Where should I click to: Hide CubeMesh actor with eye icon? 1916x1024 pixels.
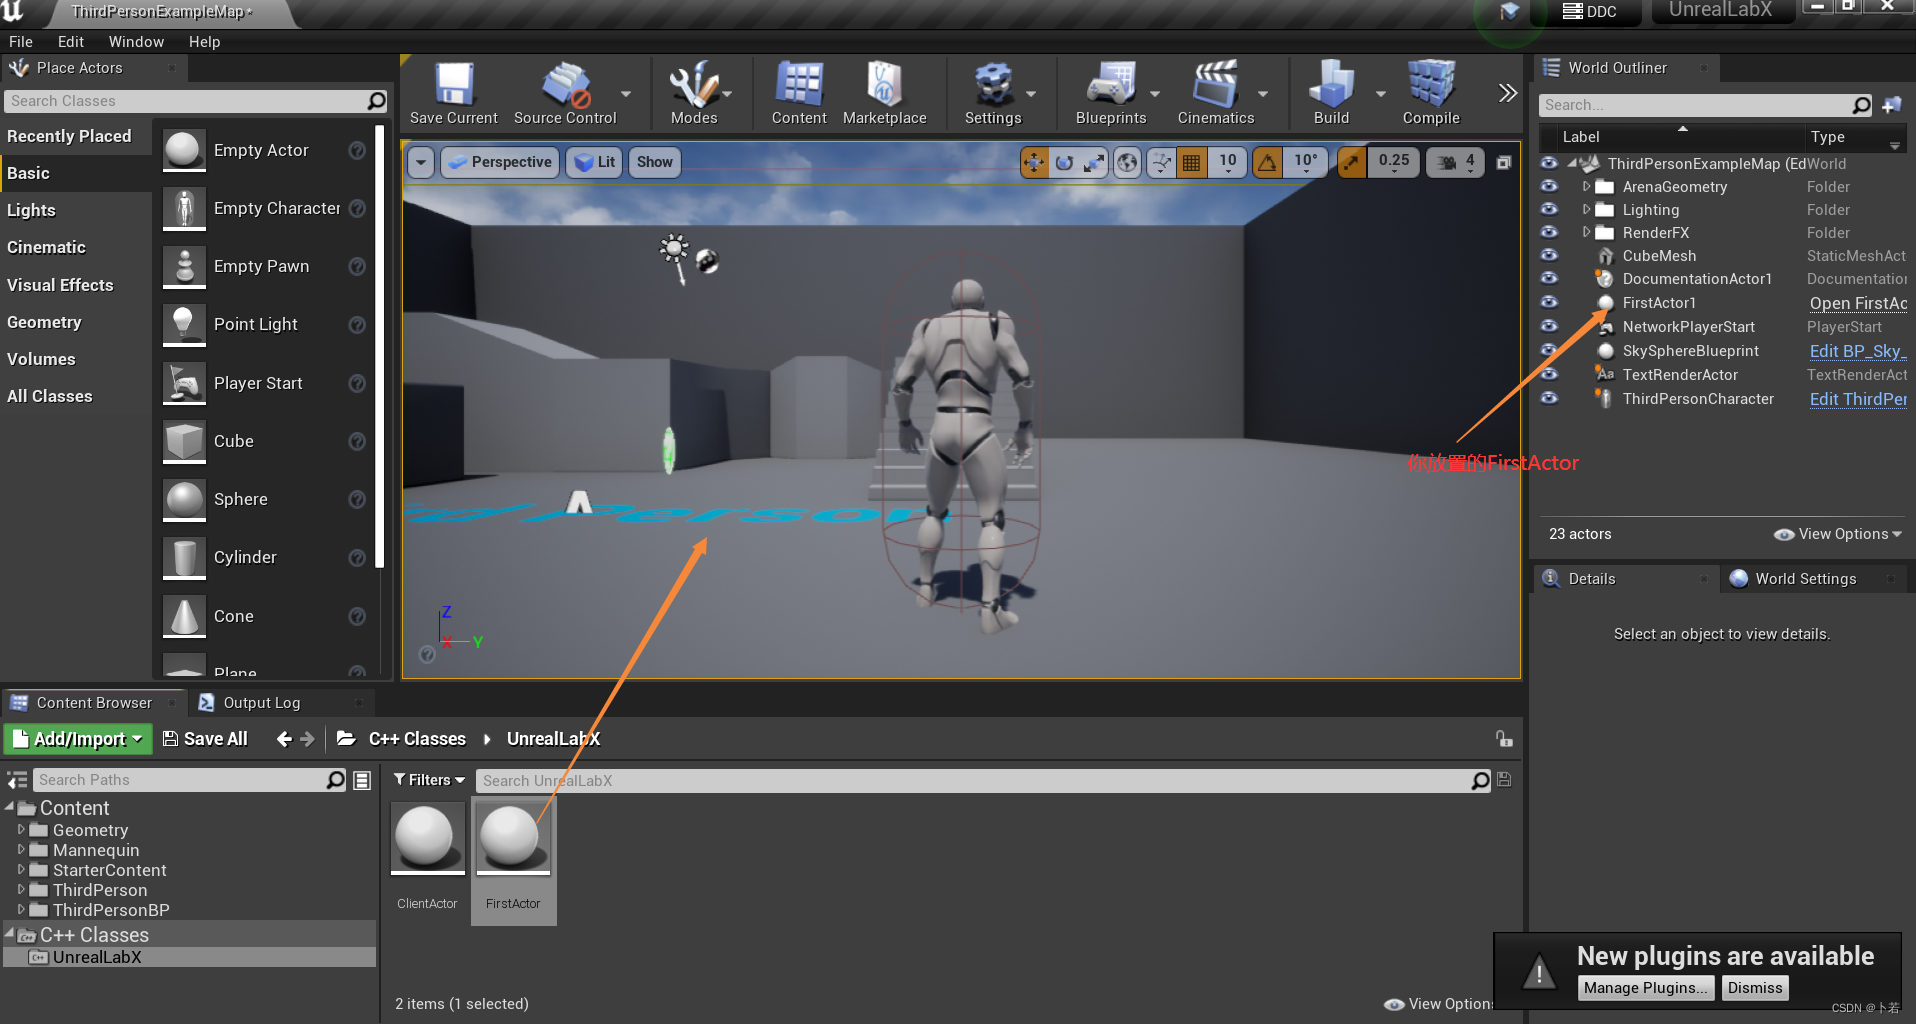pyautogui.click(x=1549, y=255)
